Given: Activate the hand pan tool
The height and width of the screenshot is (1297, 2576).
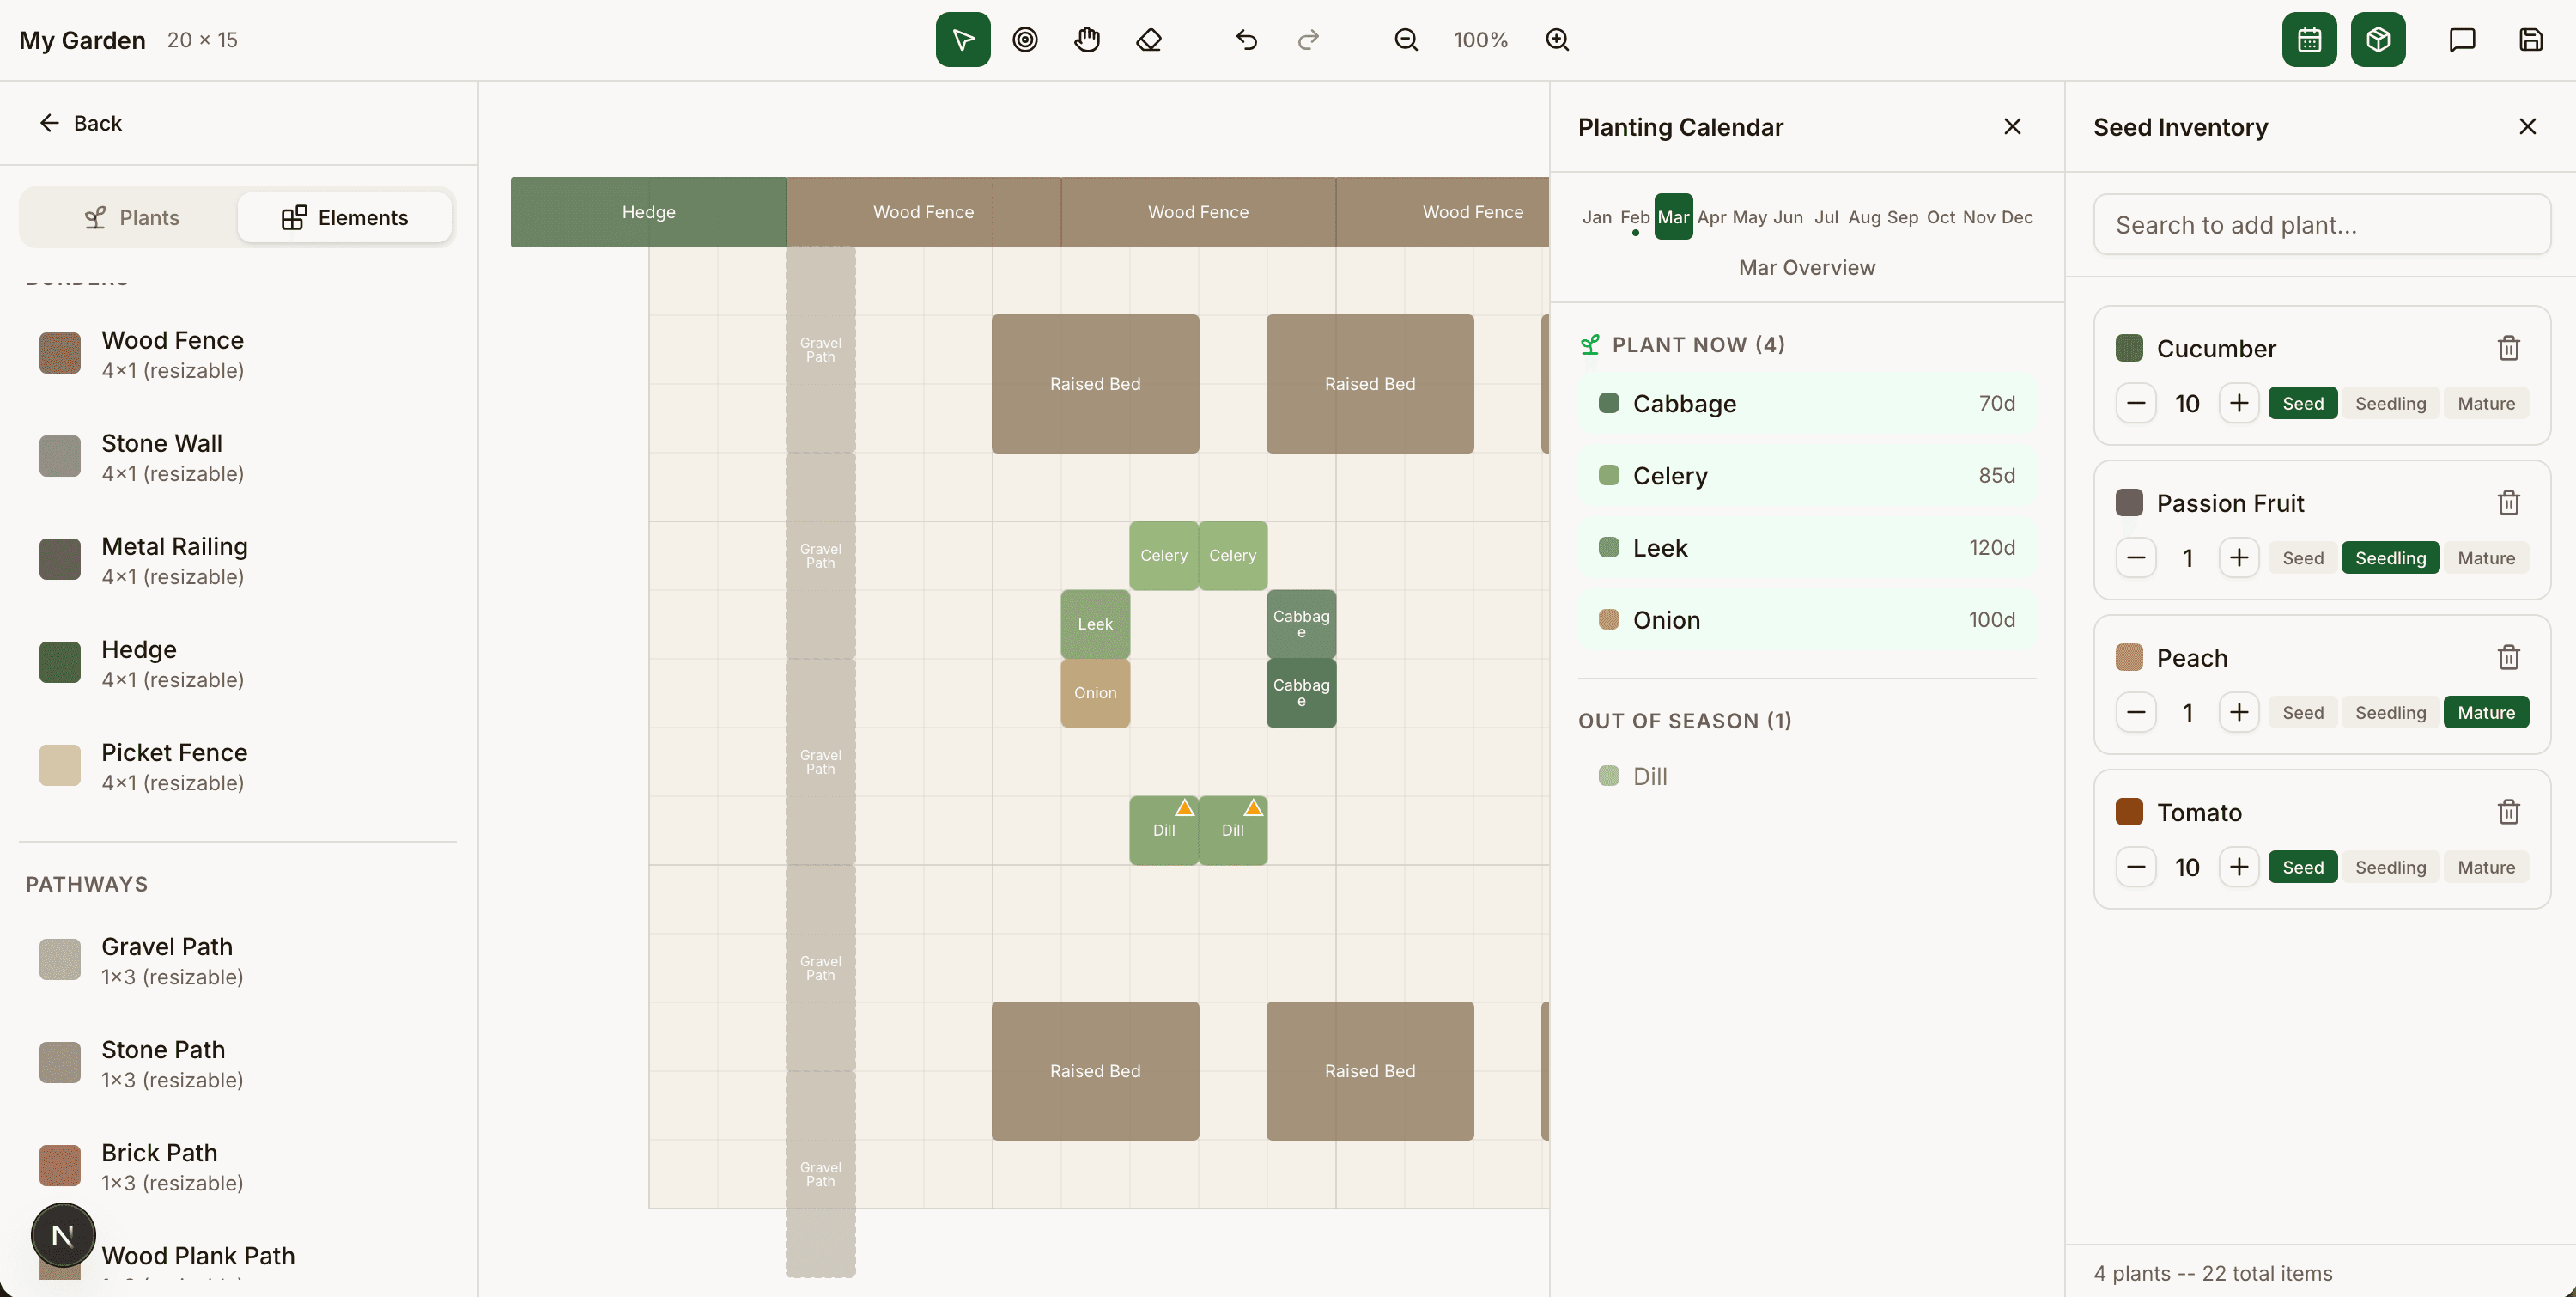Looking at the screenshot, I should pos(1087,39).
